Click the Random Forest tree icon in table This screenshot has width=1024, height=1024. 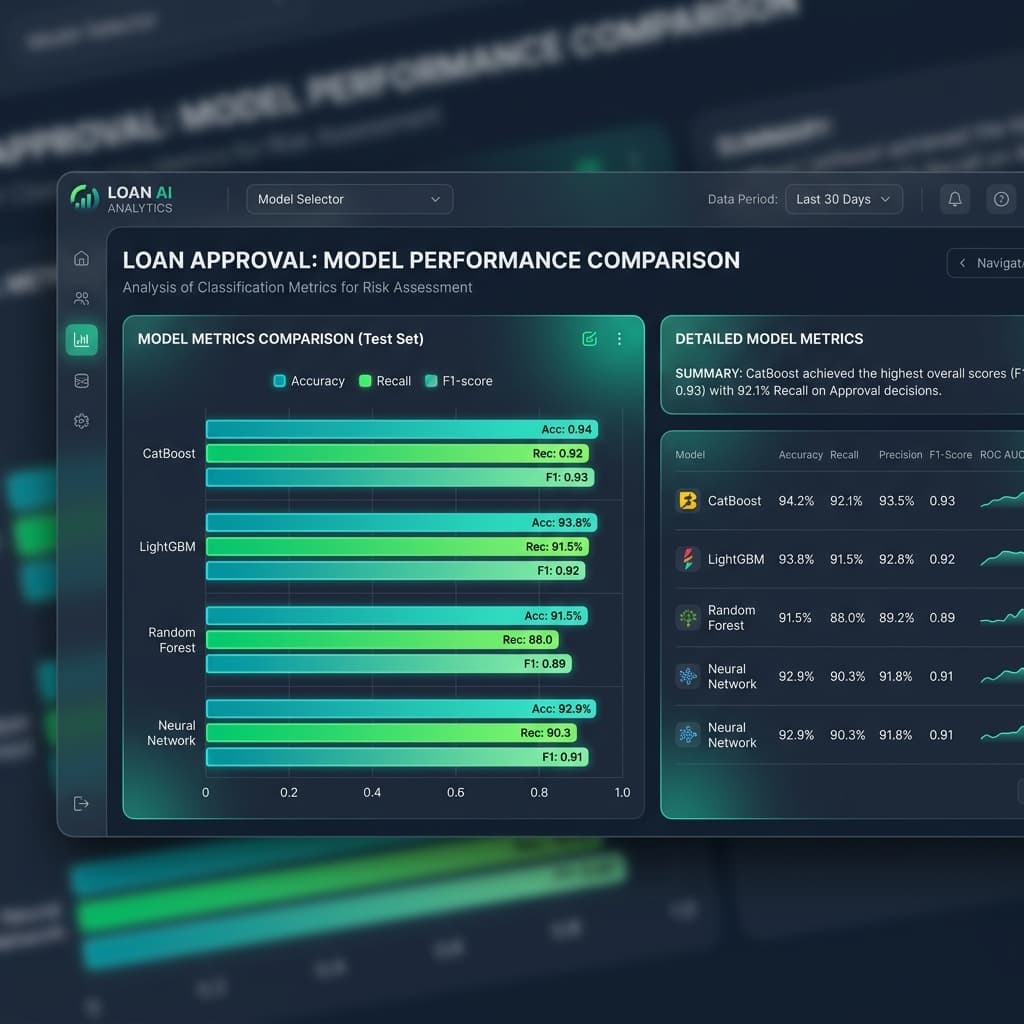[688, 617]
